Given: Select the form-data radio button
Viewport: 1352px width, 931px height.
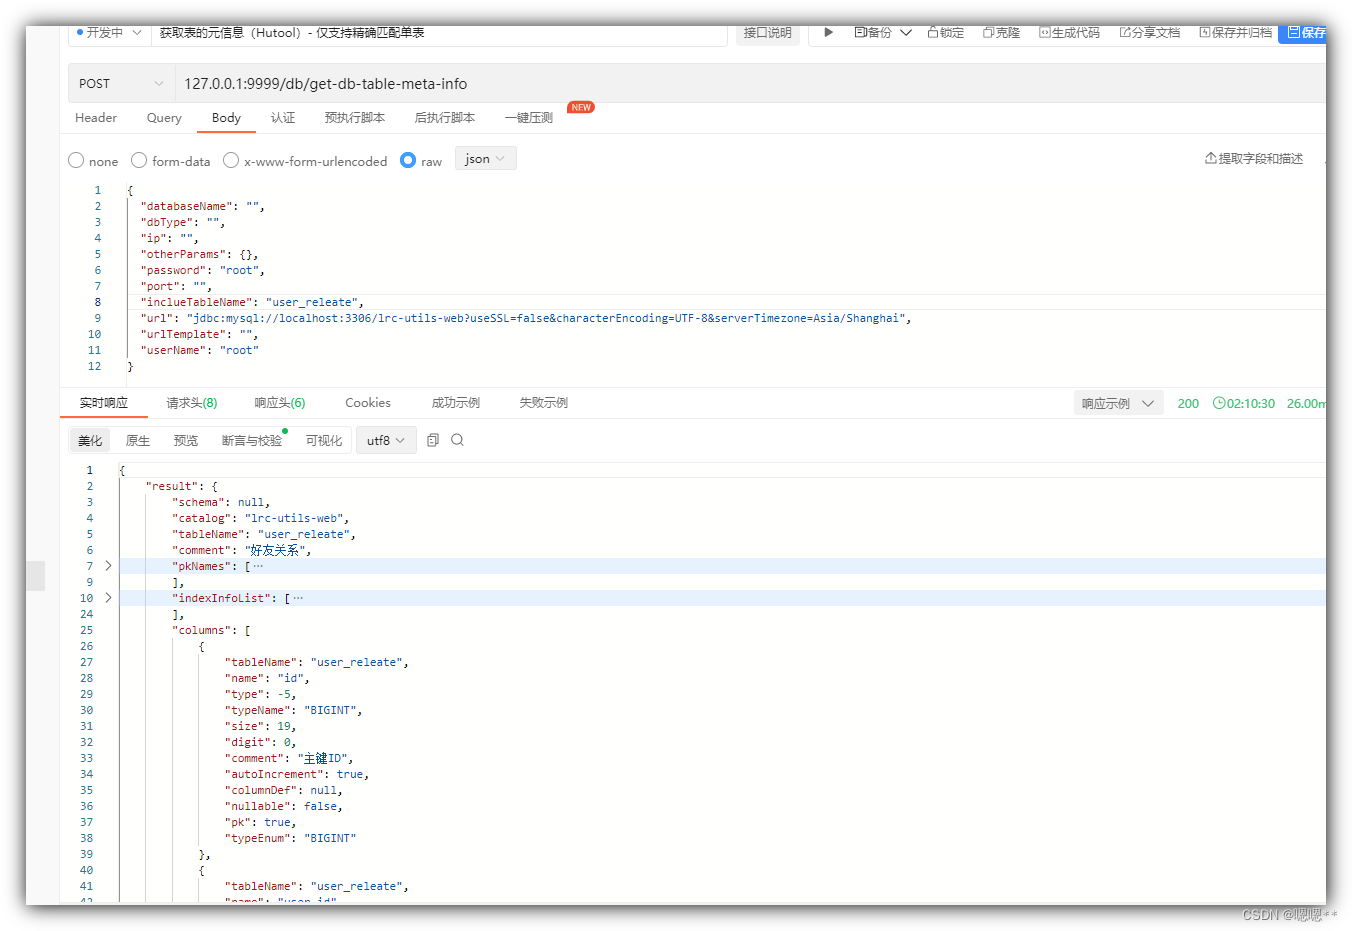Looking at the screenshot, I should 139,160.
